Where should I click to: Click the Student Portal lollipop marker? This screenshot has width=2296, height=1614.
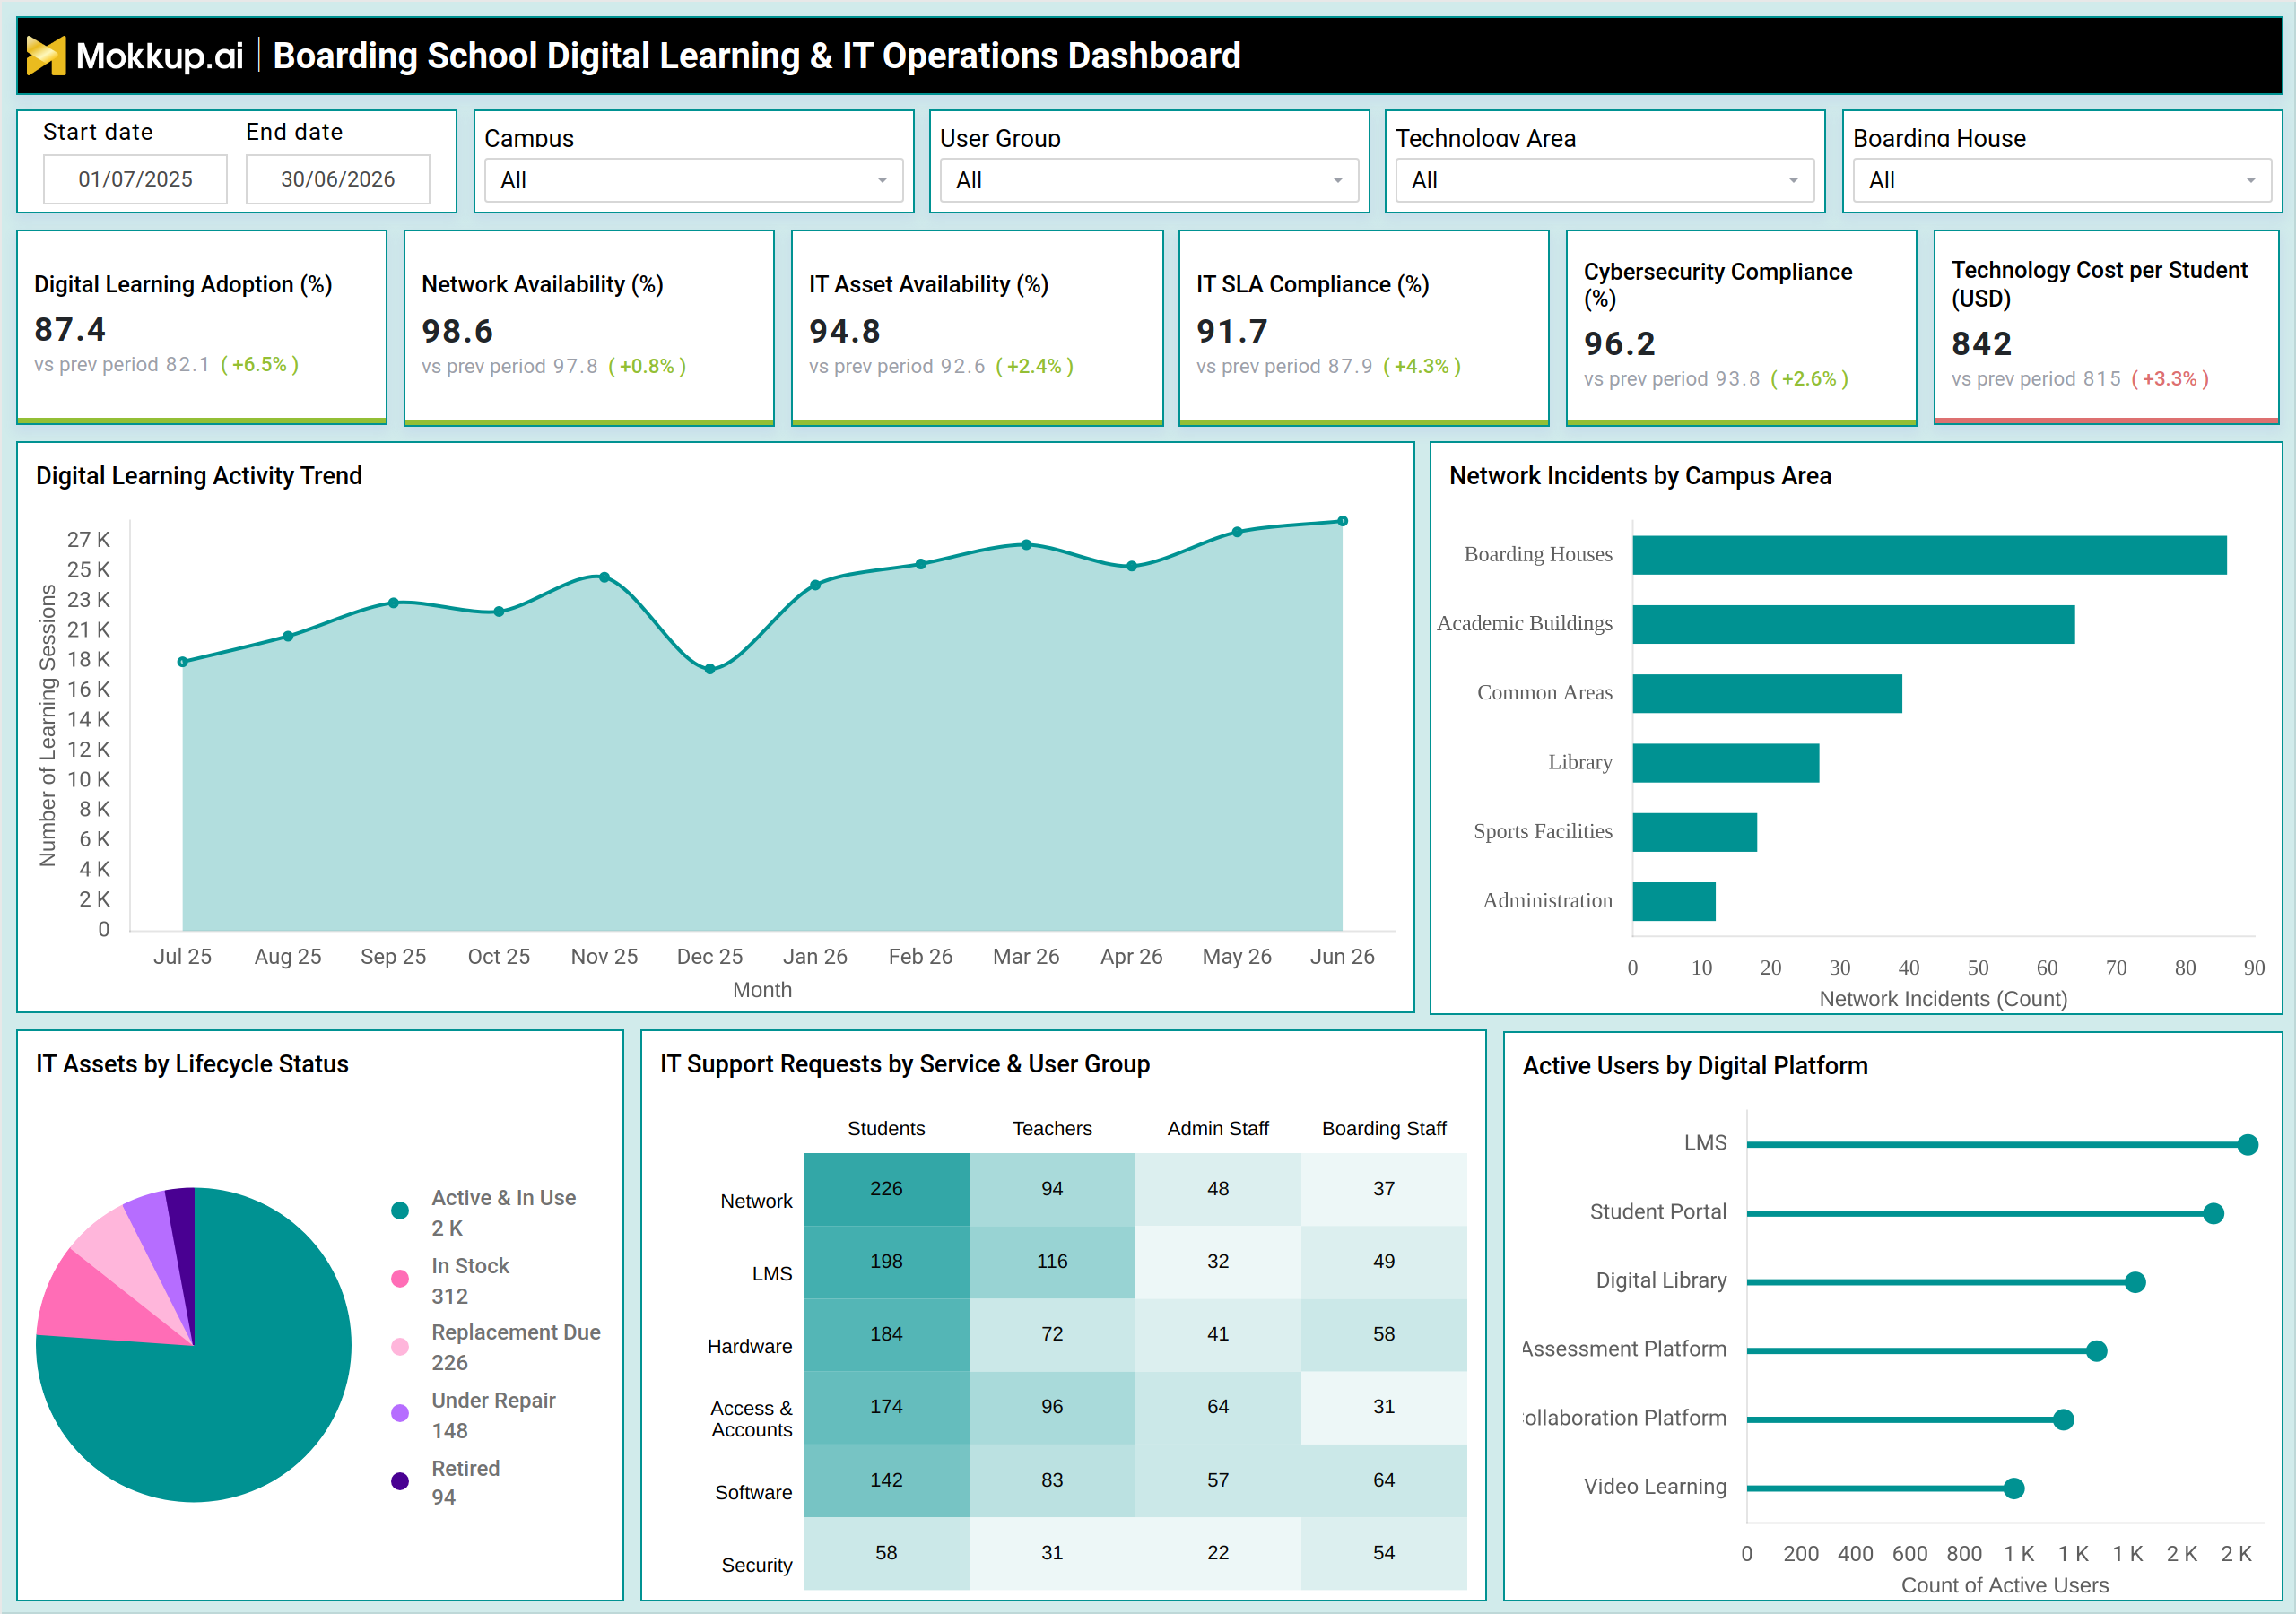point(2214,1213)
